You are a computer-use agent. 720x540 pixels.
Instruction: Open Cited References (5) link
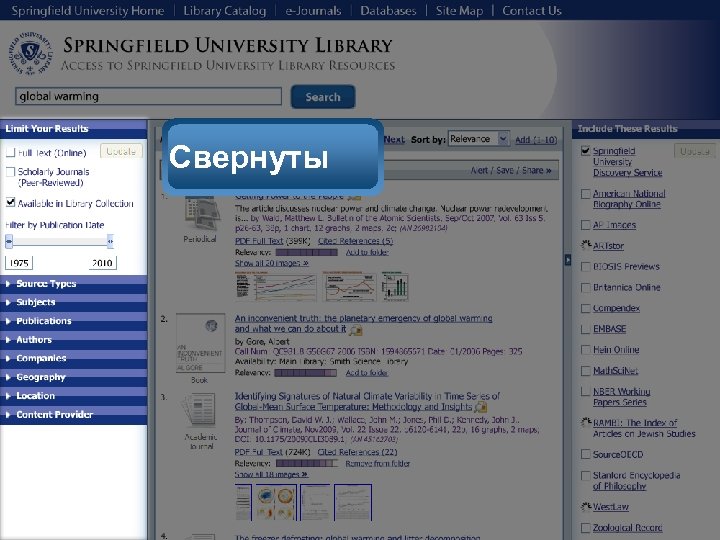pyautogui.click(x=355, y=241)
